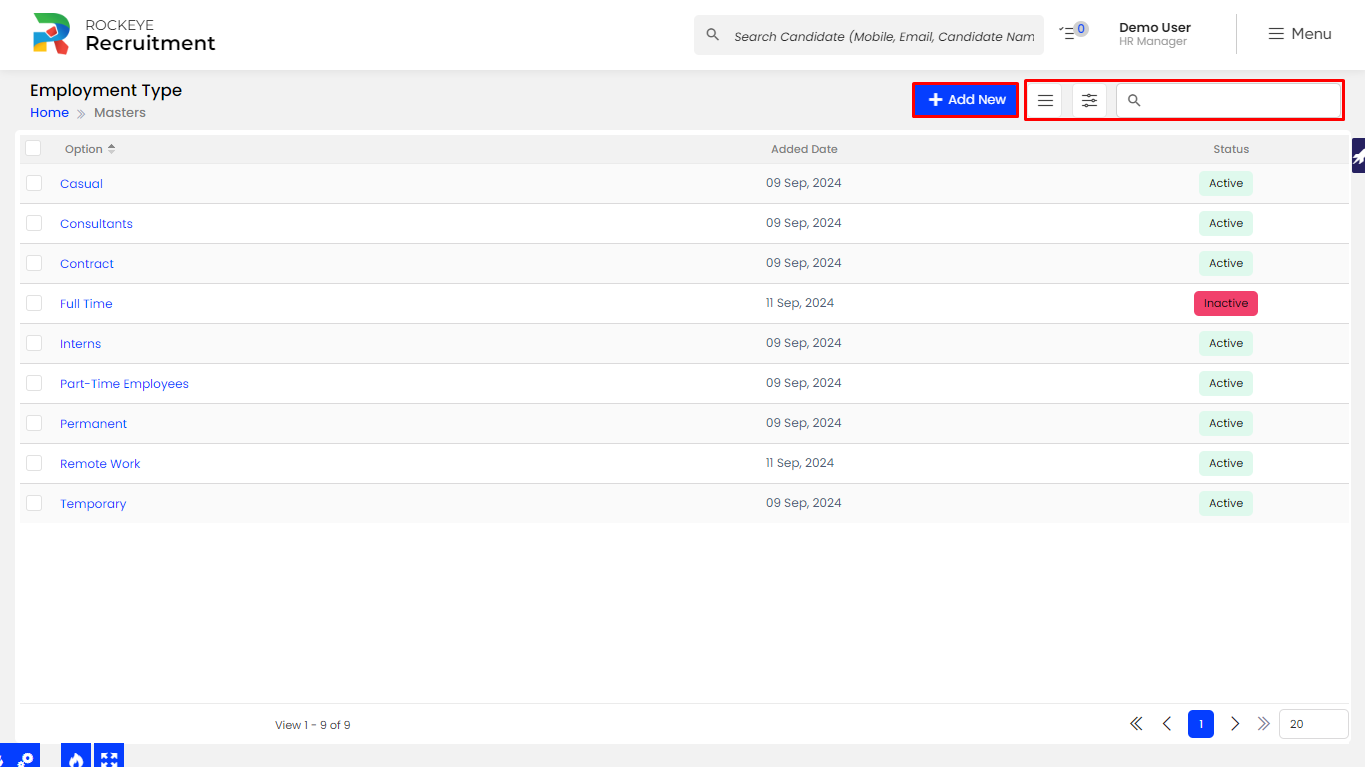Click the magnifier icon in candidate search
Viewport: 1365px width, 767px height.
click(x=713, y=35)
